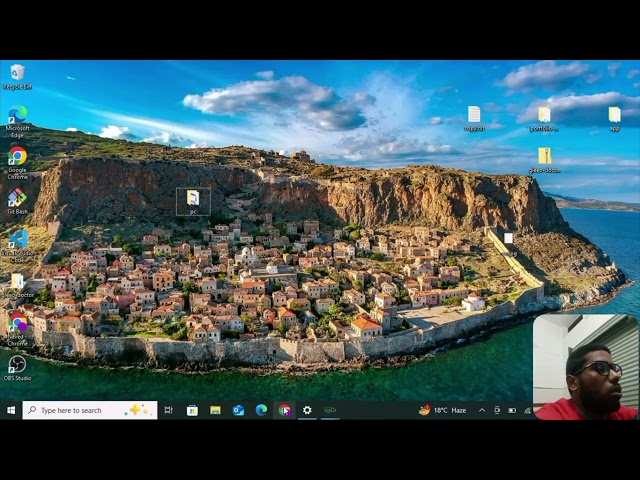Show hidden system tray icons chevron
The image size is (640, 480).
(x=482, y=410)
